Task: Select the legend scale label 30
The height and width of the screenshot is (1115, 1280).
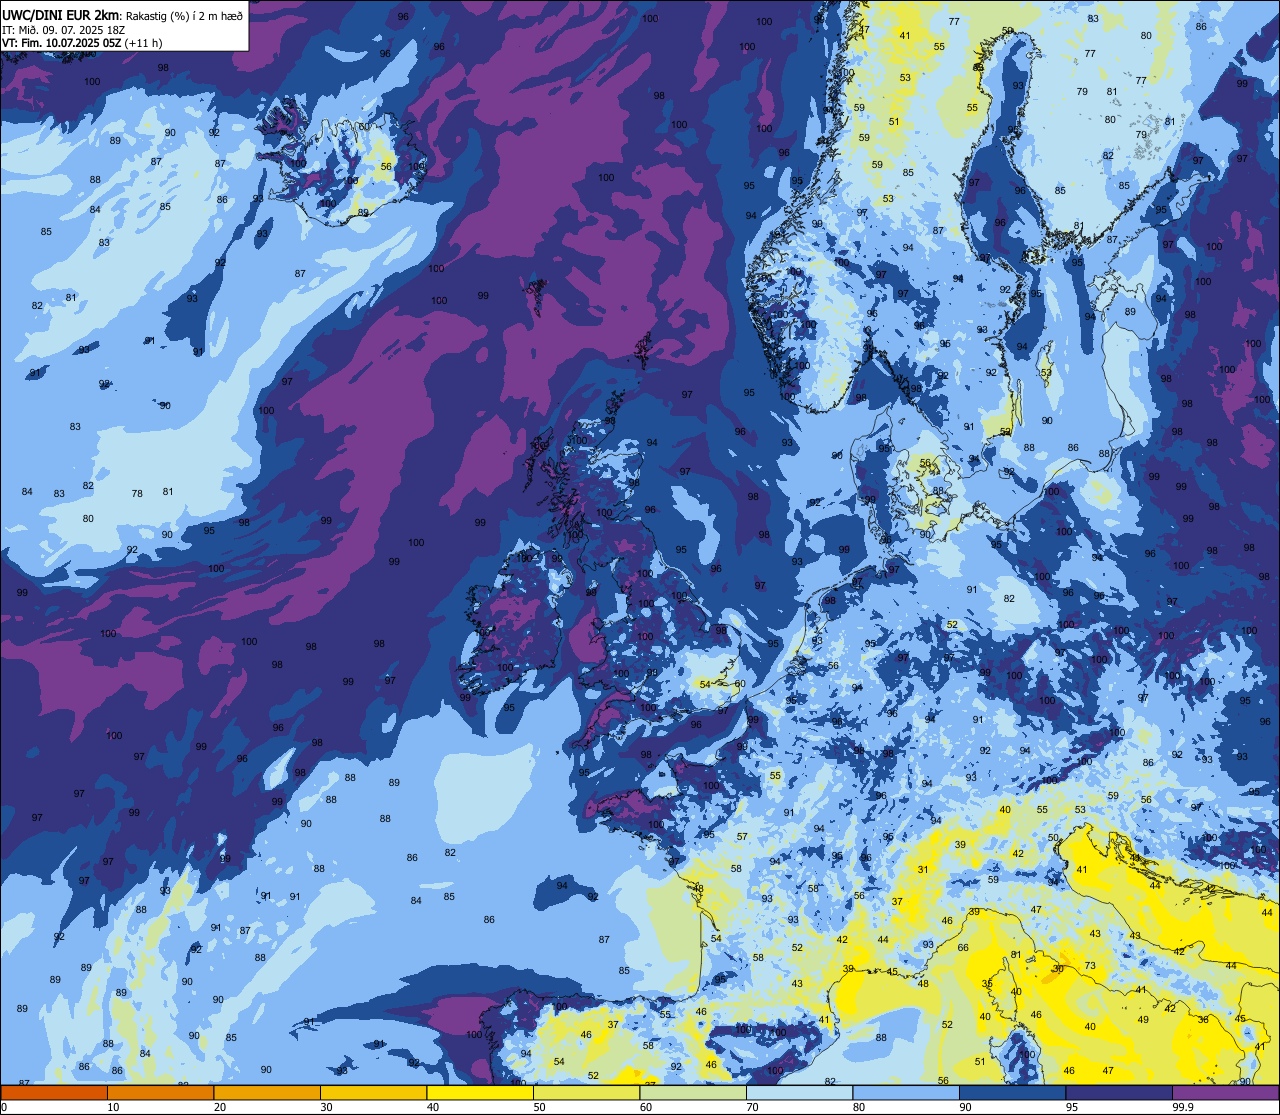Action: point(326,1107)
